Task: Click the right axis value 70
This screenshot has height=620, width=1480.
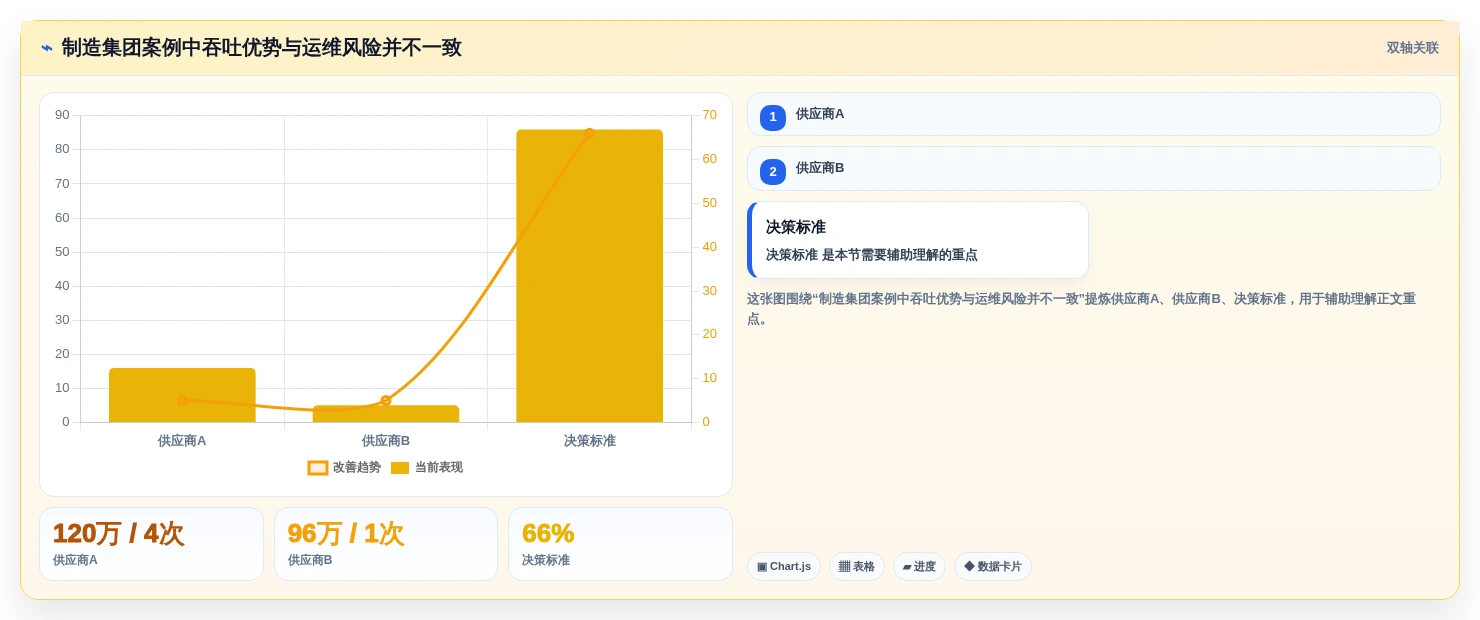Action: (709, 115)
